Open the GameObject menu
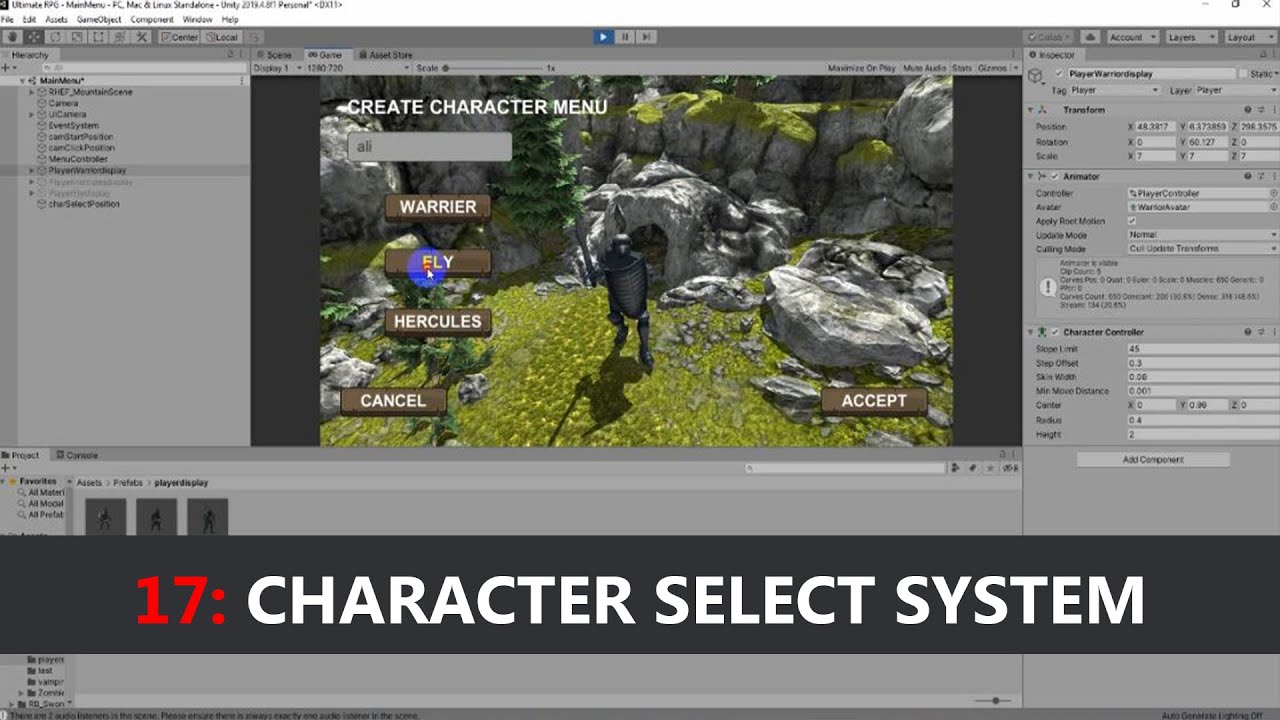This screenshot has width=1280, height=720. pos(99,19)
